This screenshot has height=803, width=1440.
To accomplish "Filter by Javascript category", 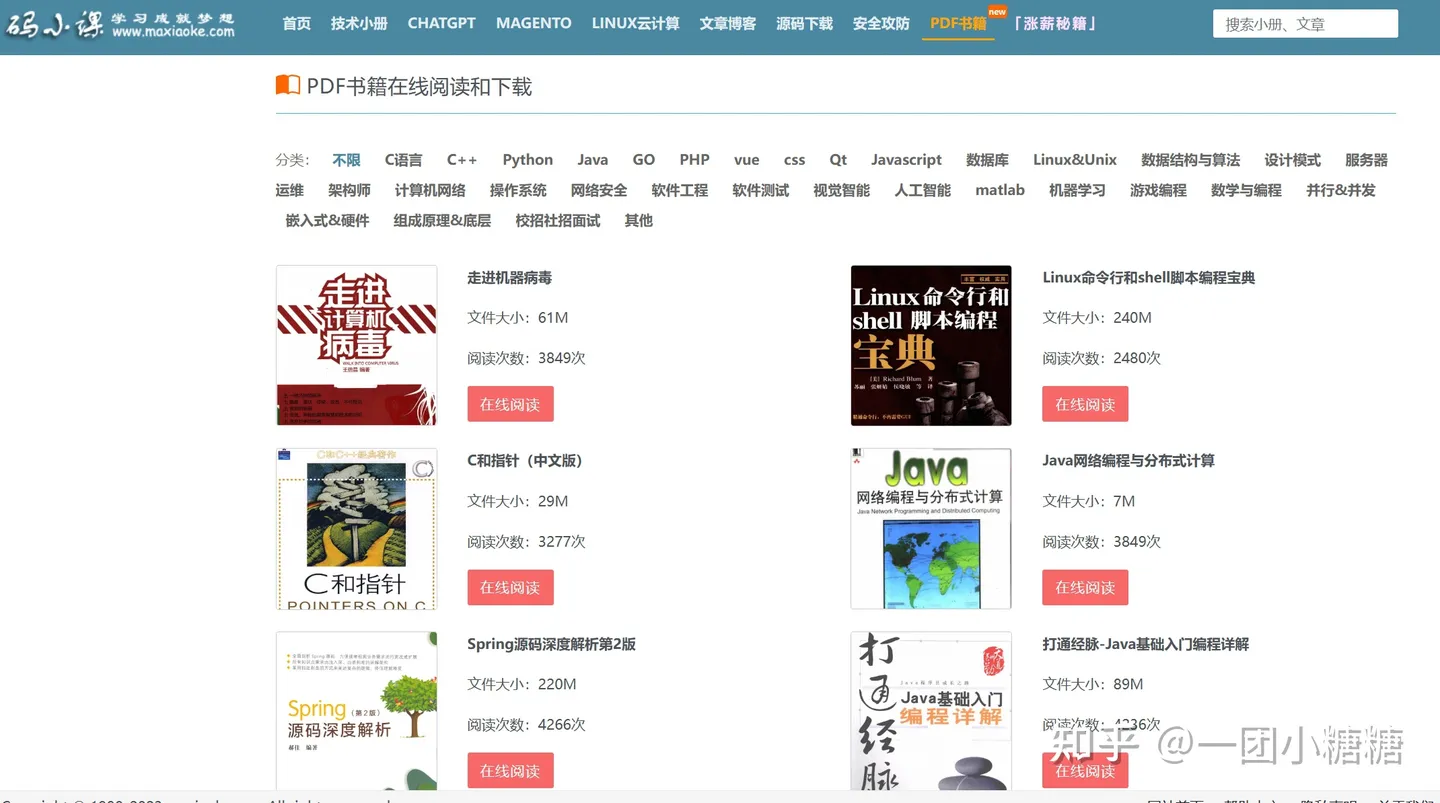I will coord(907,160).
